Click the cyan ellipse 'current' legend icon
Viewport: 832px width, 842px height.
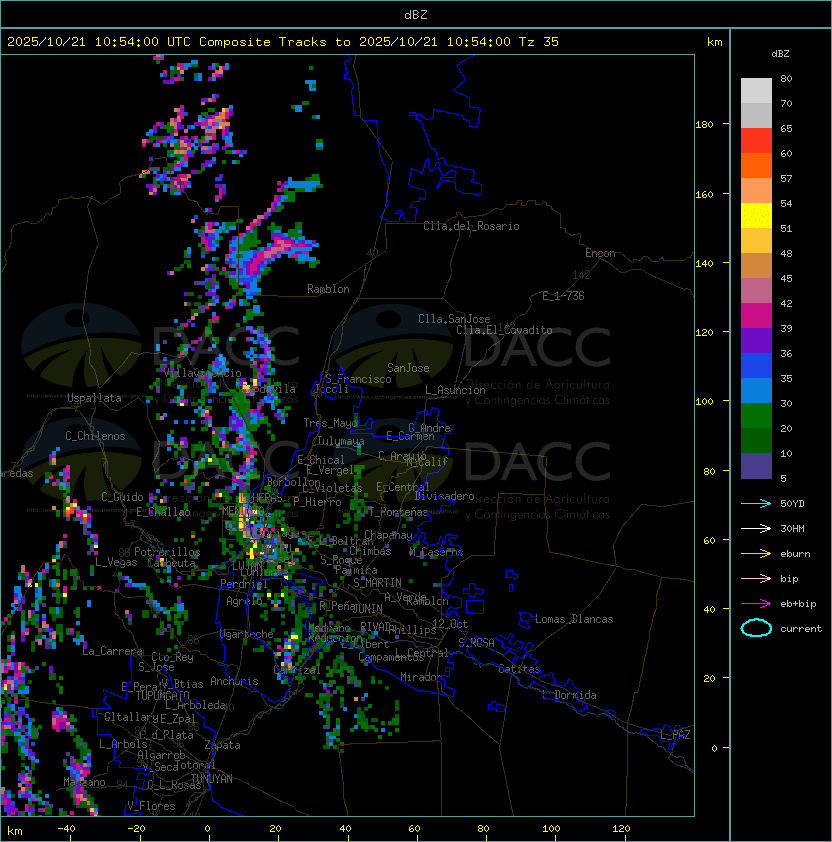coord(756,628)
